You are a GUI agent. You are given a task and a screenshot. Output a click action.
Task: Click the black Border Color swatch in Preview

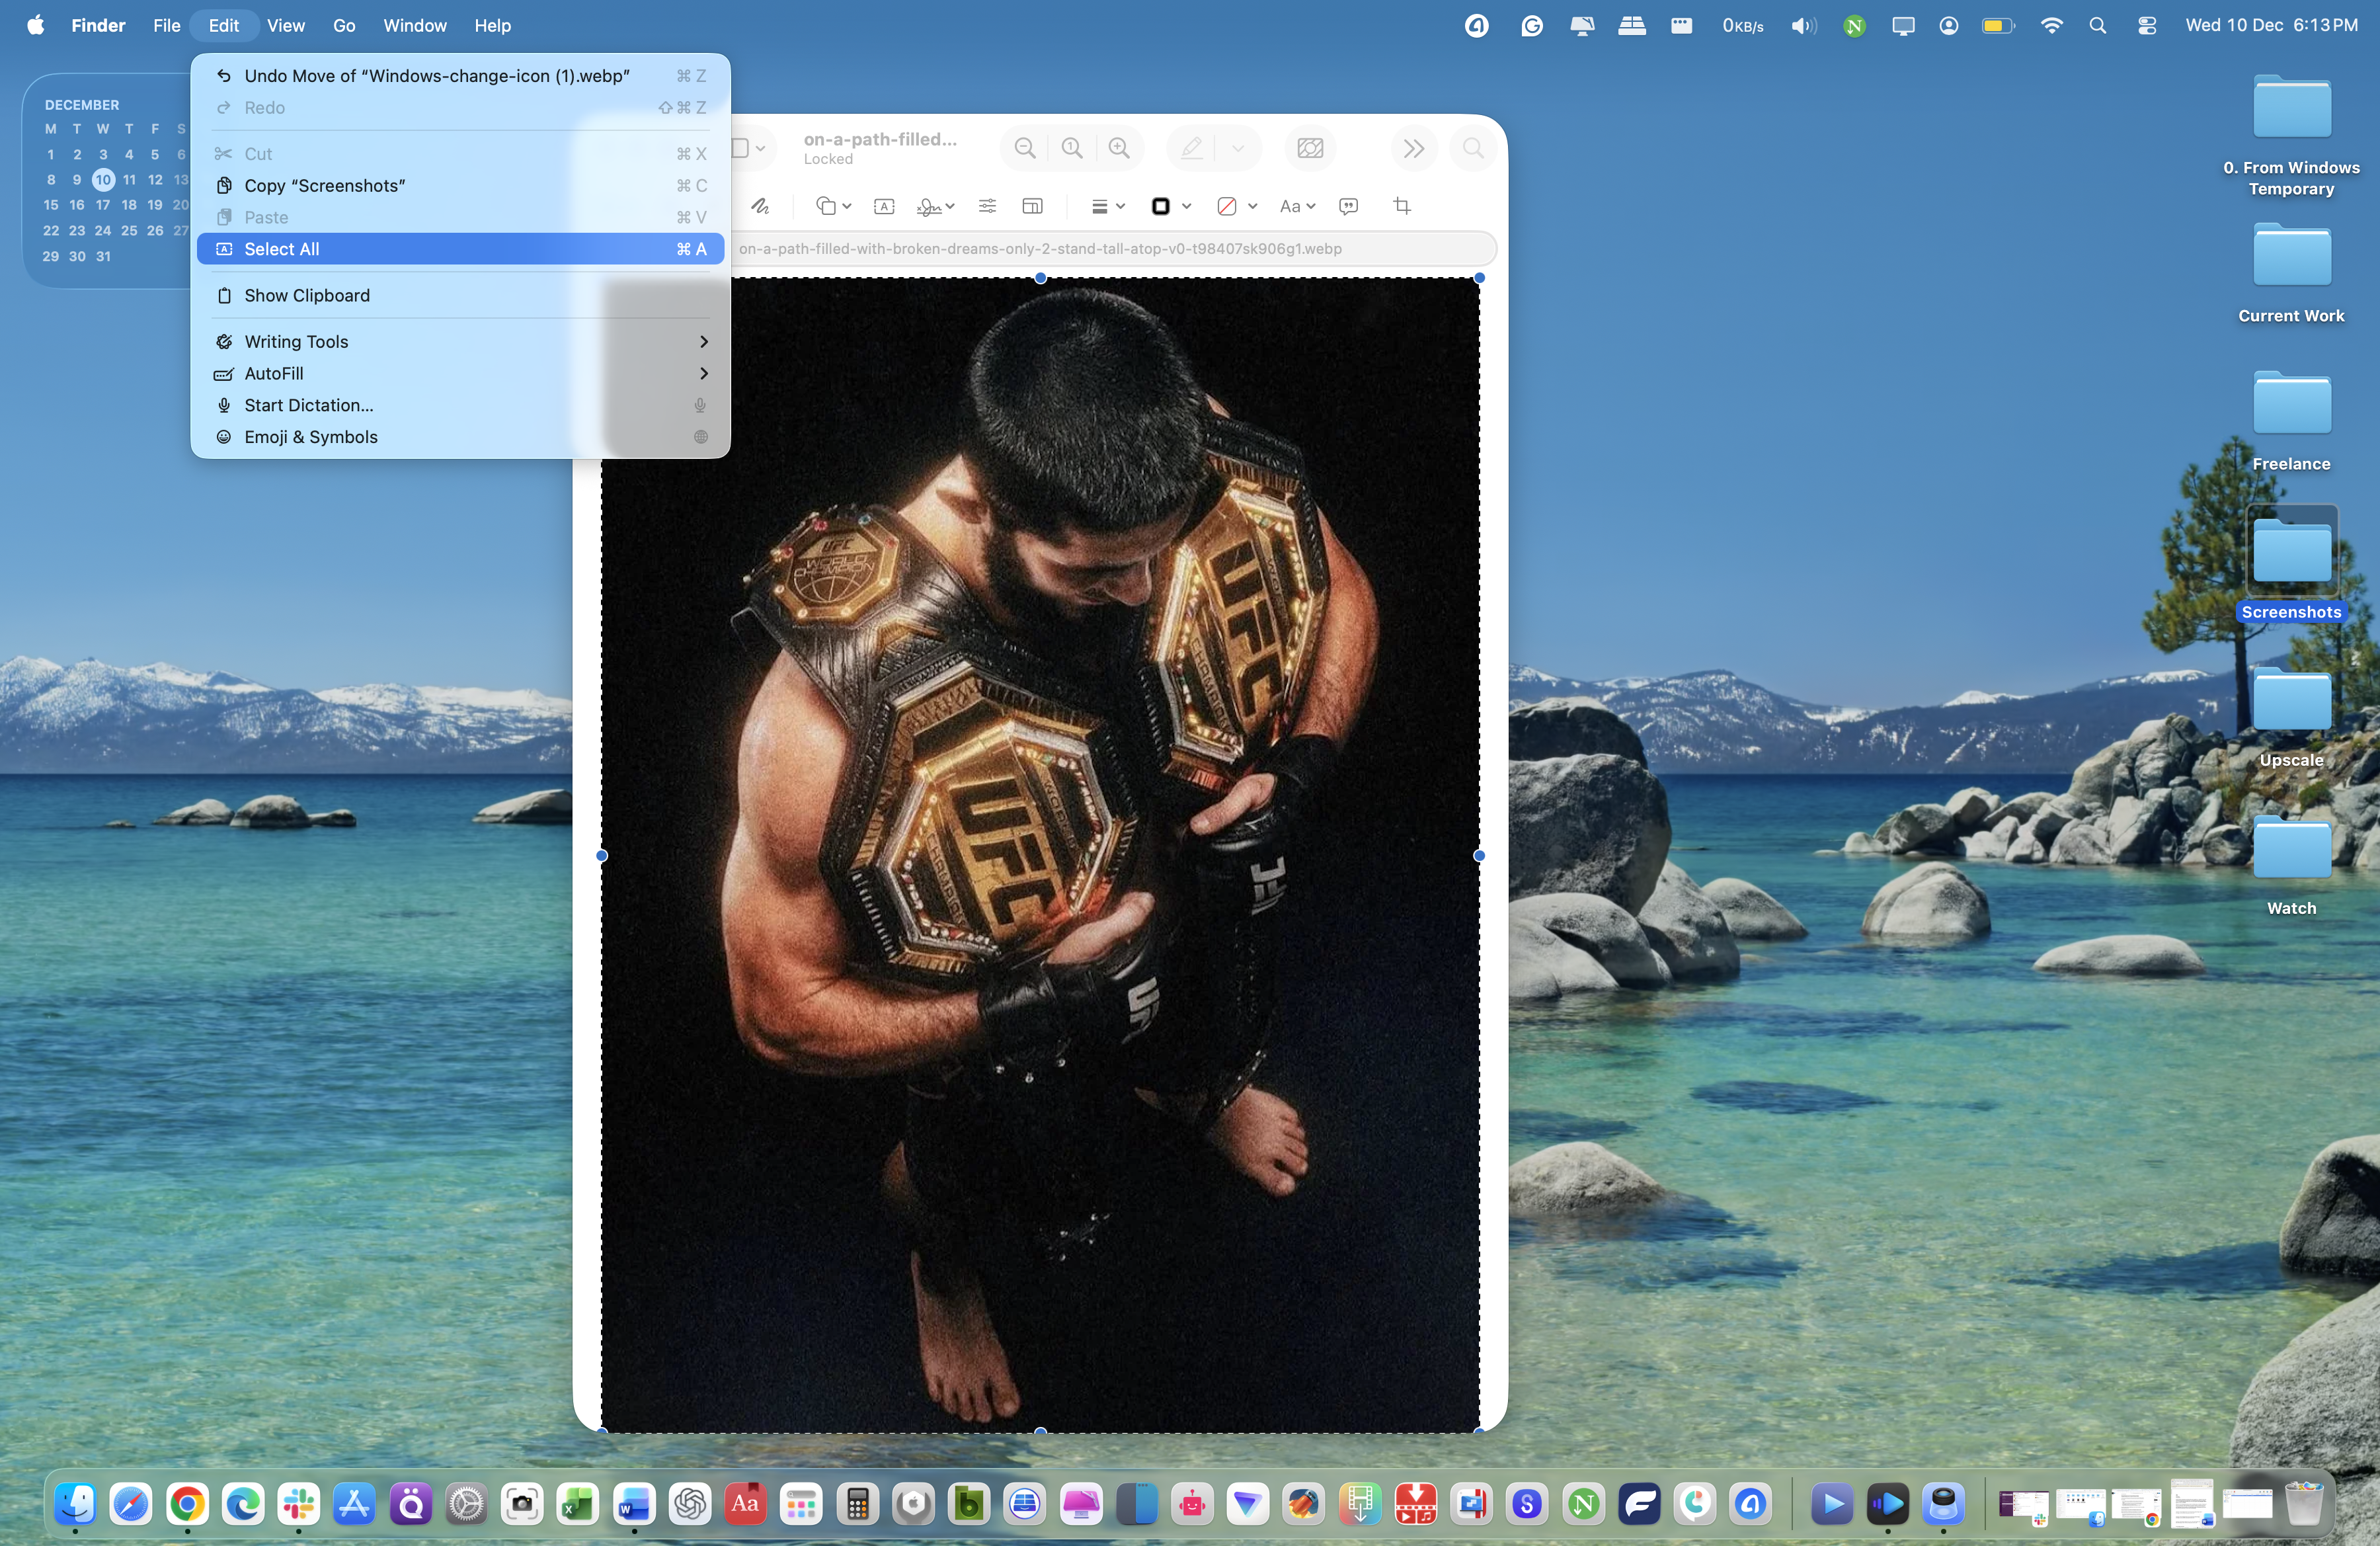(1160, 206)
